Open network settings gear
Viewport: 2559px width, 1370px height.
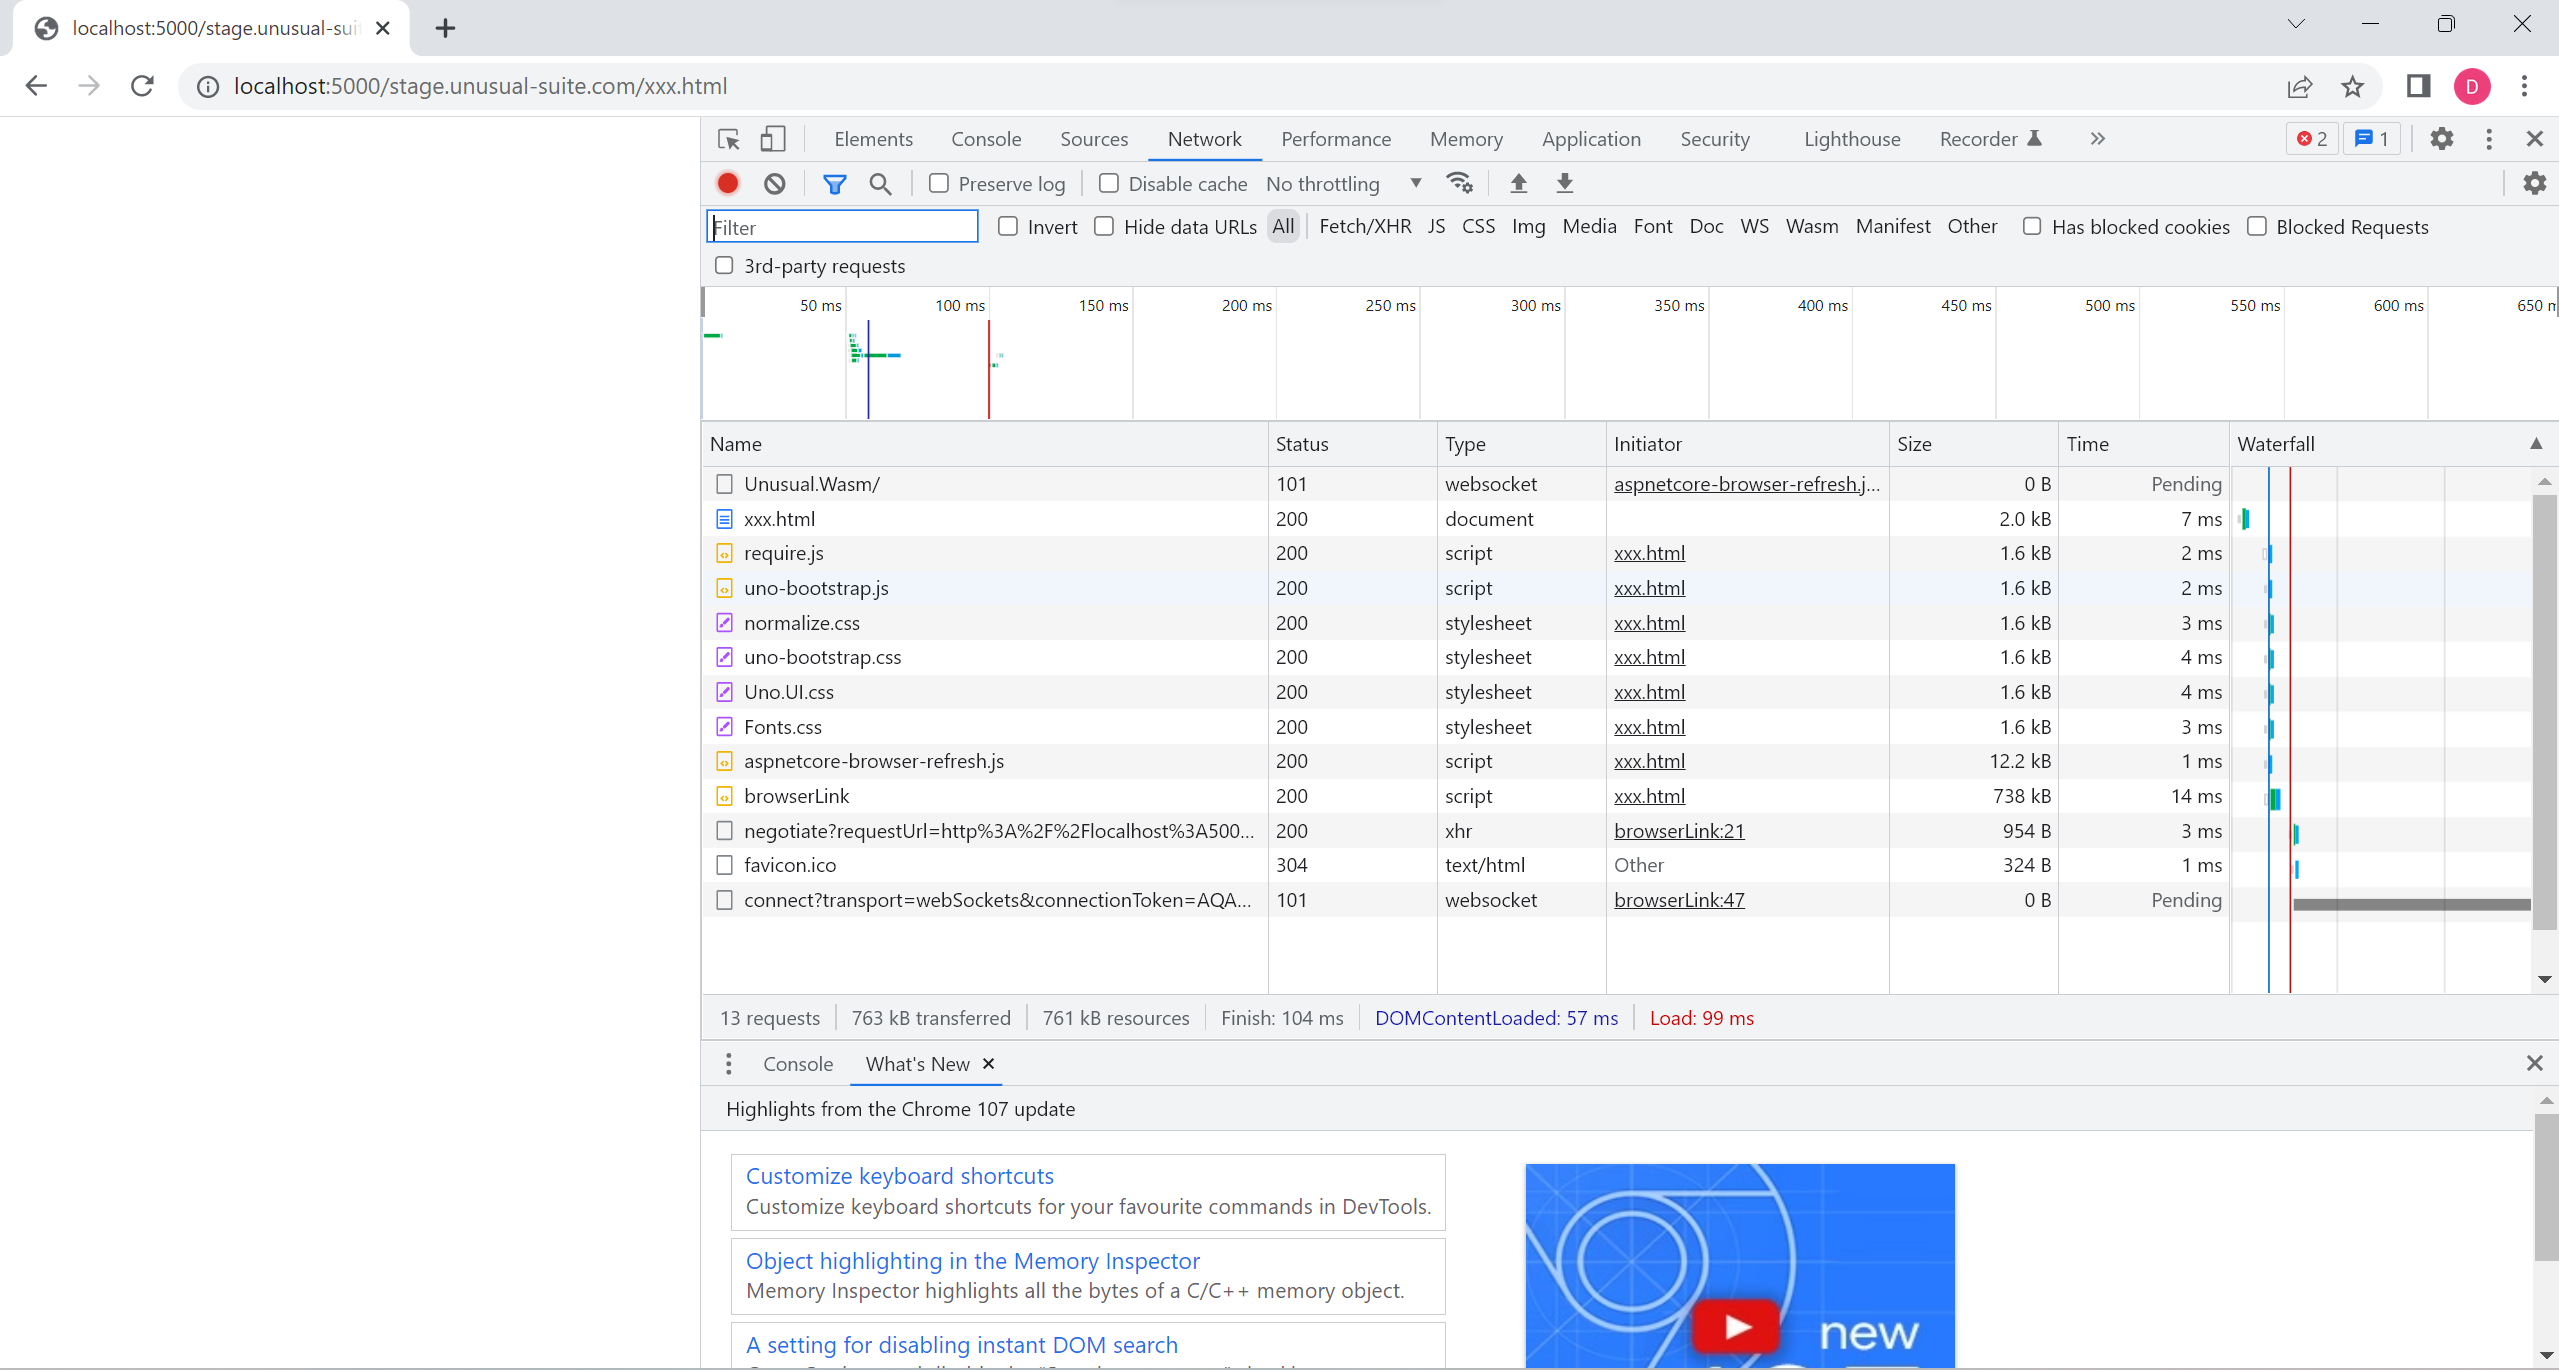pyautogui.click(x=2535, y=182)
